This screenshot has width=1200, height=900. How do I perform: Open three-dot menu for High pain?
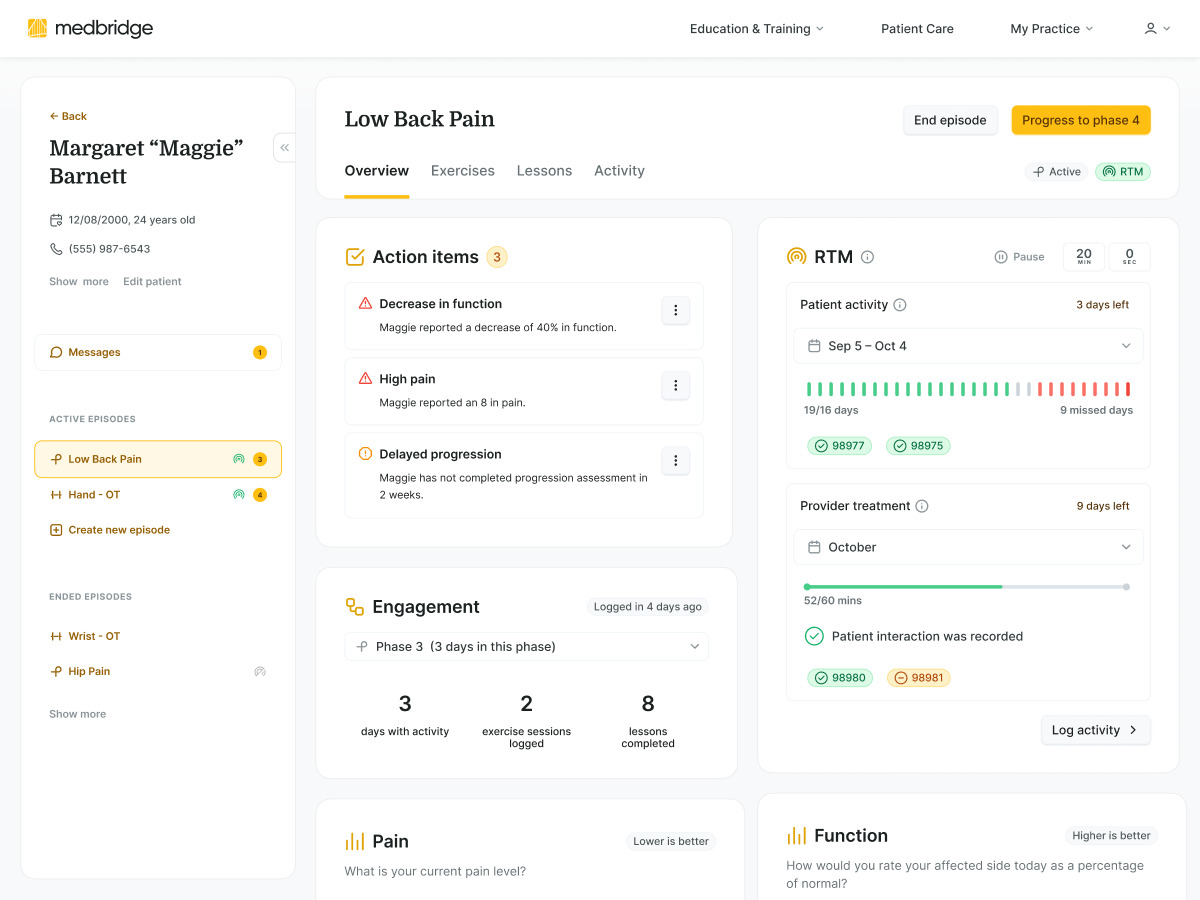(x=676, y=385)
